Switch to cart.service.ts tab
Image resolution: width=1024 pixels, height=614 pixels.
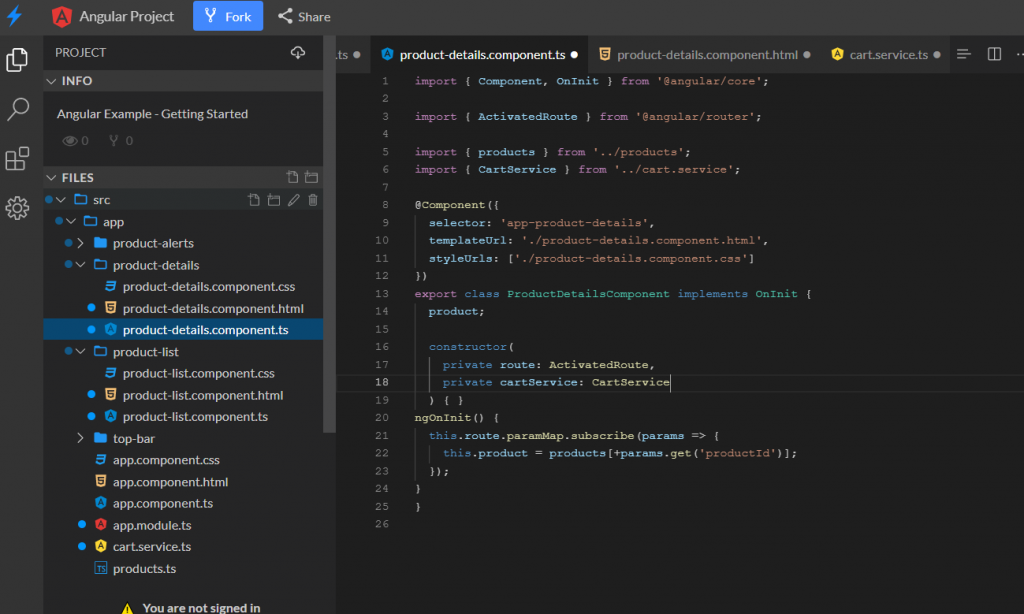tap(885, 54)
